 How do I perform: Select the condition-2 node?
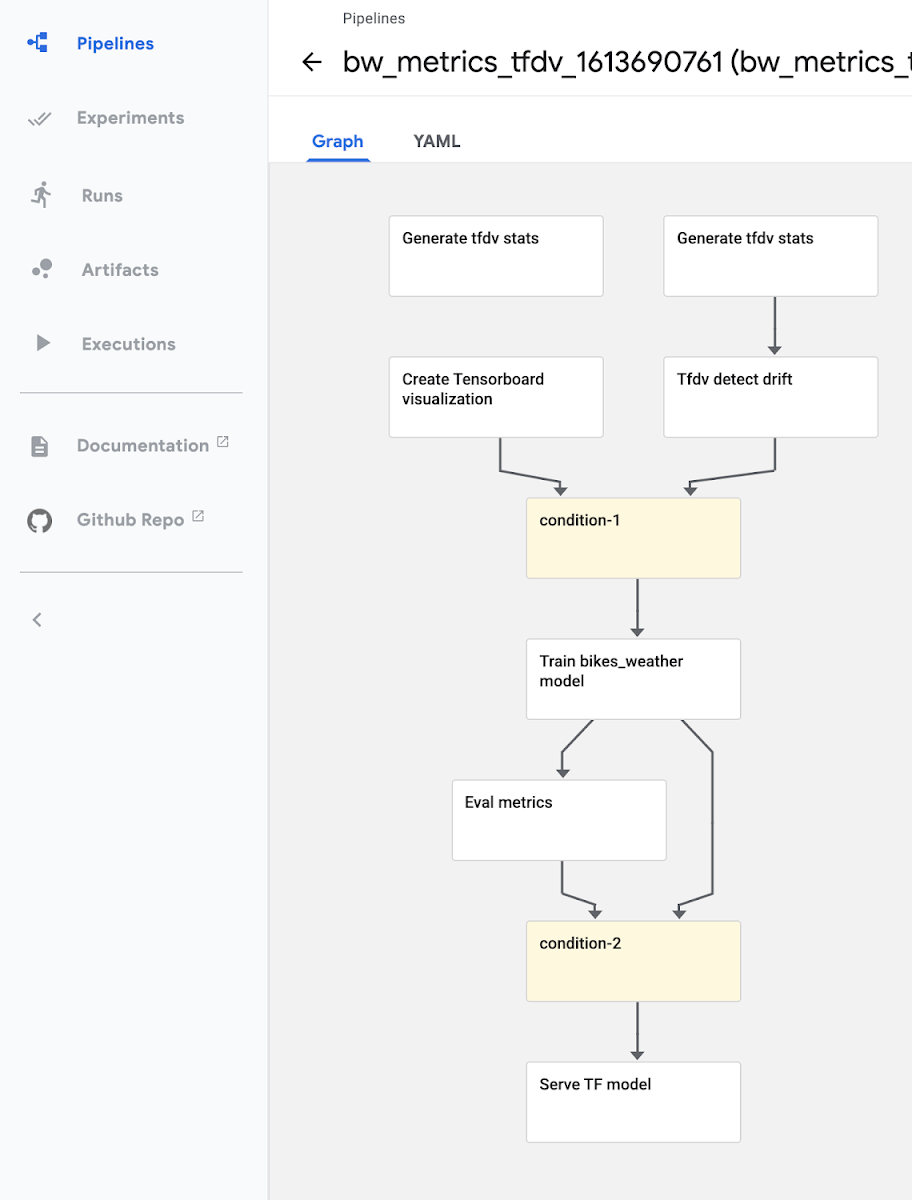click(634, 961)
